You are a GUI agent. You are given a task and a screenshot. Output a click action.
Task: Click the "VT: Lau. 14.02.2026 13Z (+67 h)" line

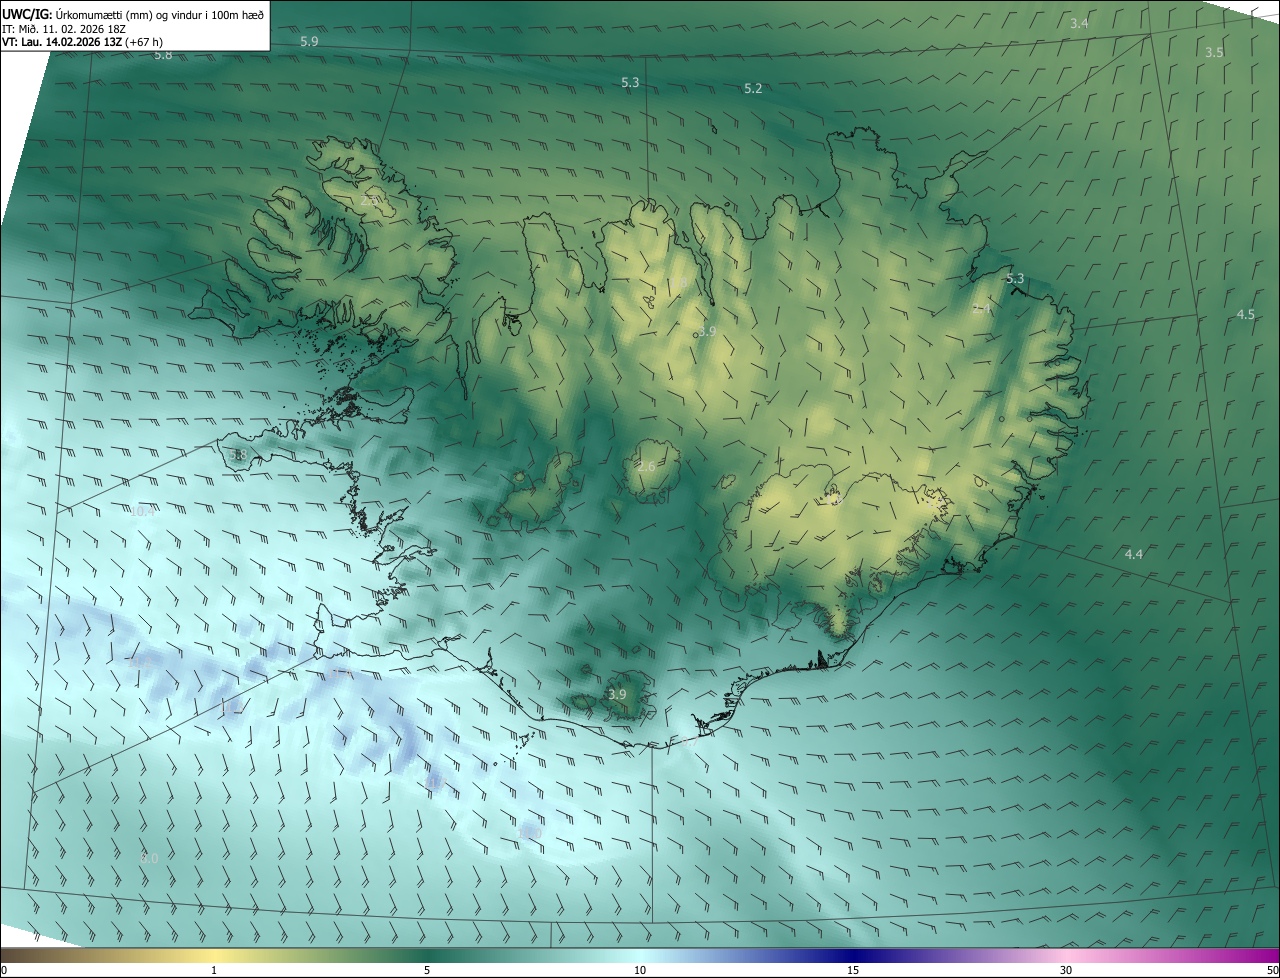82,42
